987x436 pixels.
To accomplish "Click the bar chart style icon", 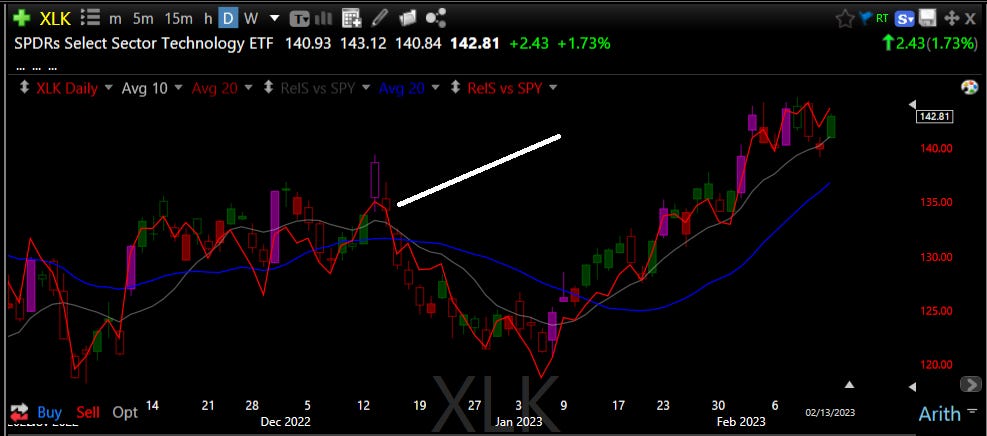I will point(323,18).
